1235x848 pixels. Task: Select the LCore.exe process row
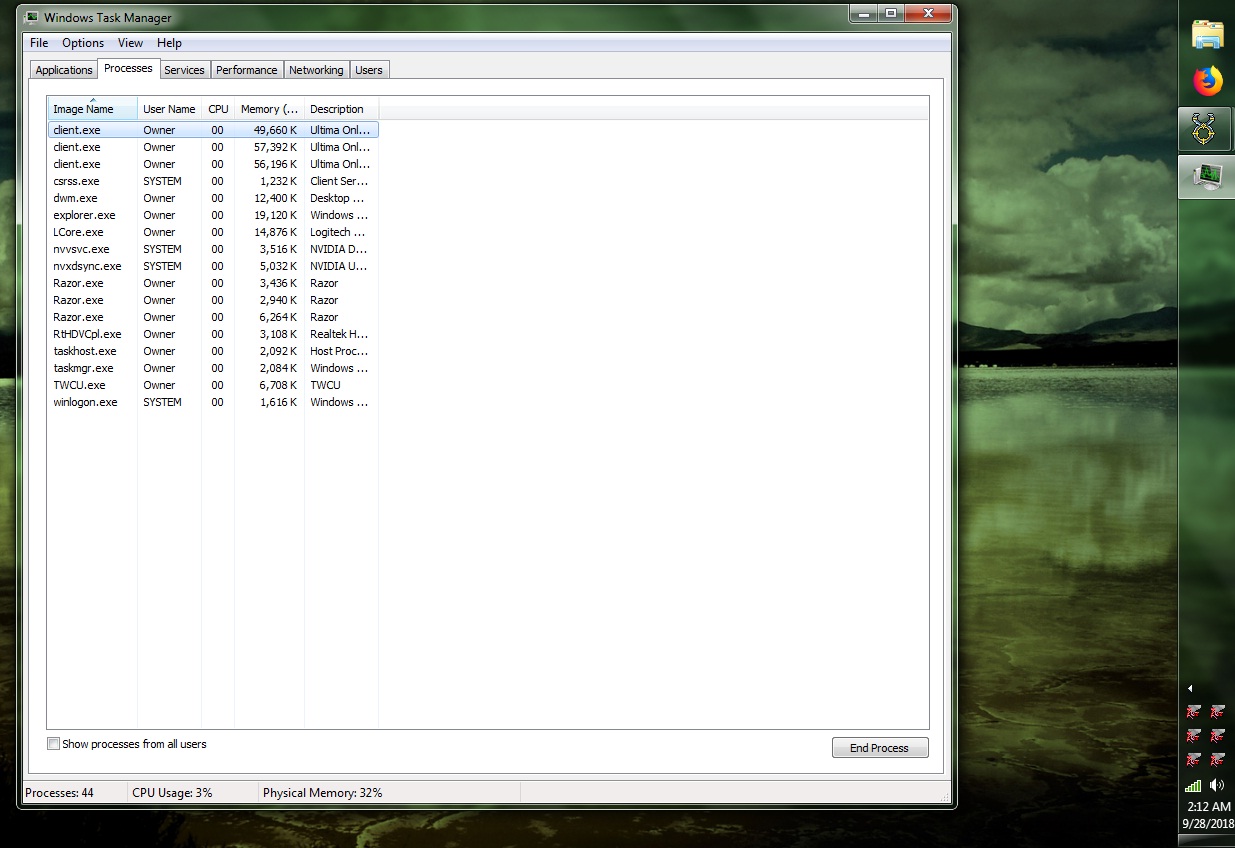213,232
